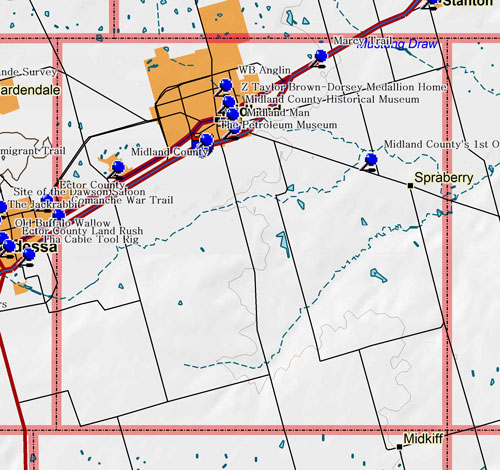Viewport: 500px width, 470px height.
Task: Click the Ector County label
Action: [x=92, y=184]
